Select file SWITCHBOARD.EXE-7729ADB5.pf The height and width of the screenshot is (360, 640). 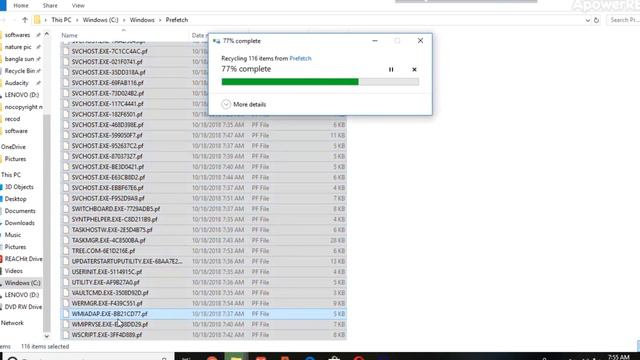click(116, 209)
